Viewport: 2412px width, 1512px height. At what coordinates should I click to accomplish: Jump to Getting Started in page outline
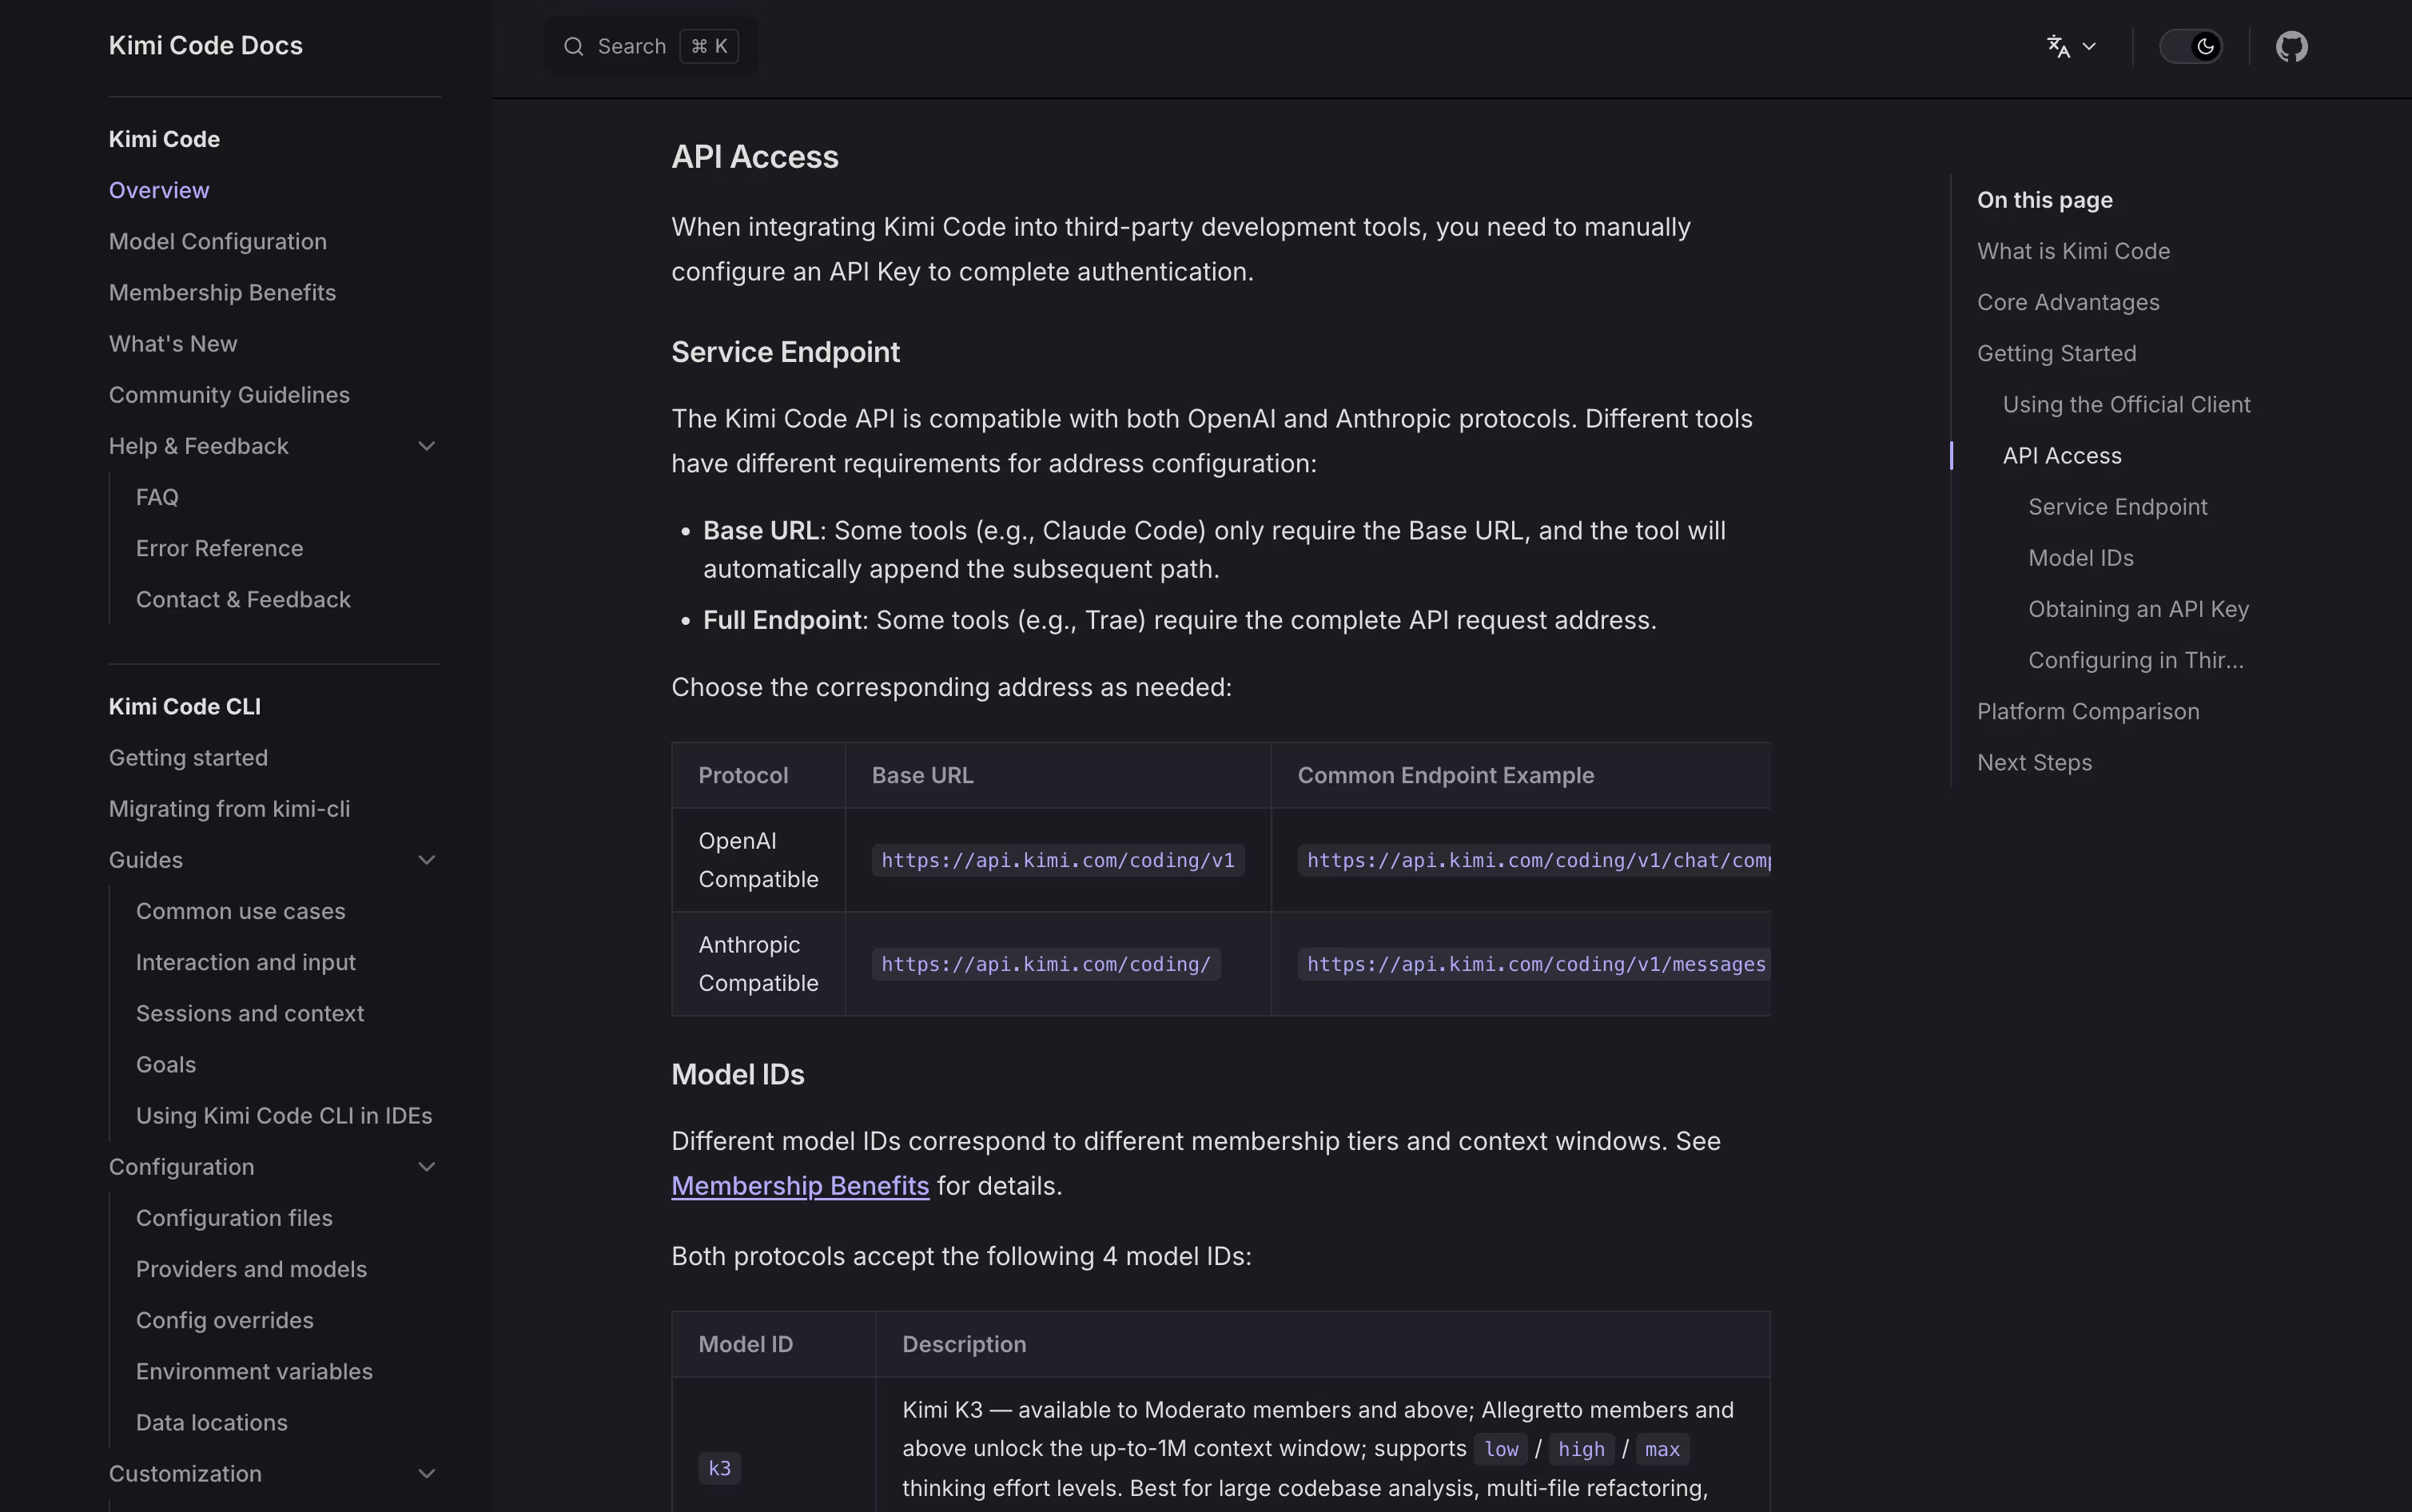click(2056, 353)
